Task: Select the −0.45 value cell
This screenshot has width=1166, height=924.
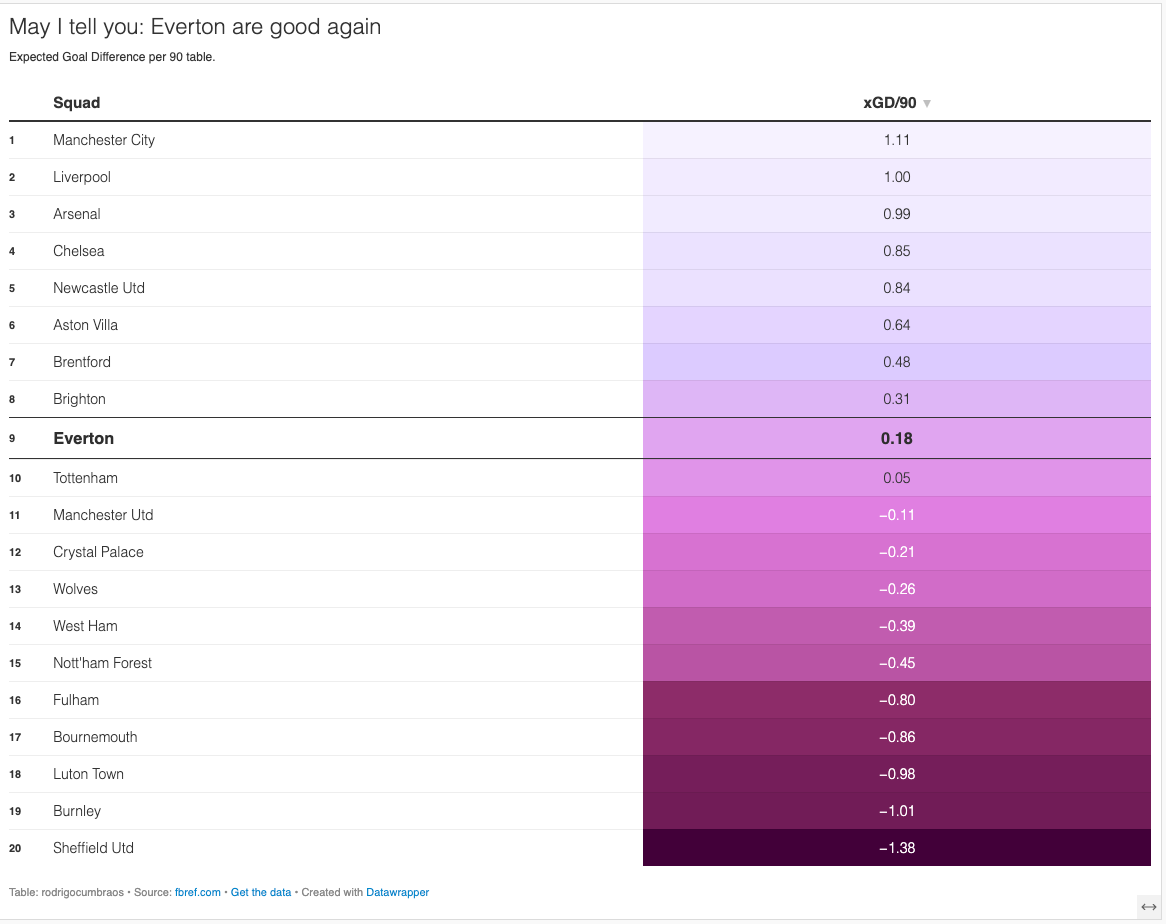Action: click(897, 663)
